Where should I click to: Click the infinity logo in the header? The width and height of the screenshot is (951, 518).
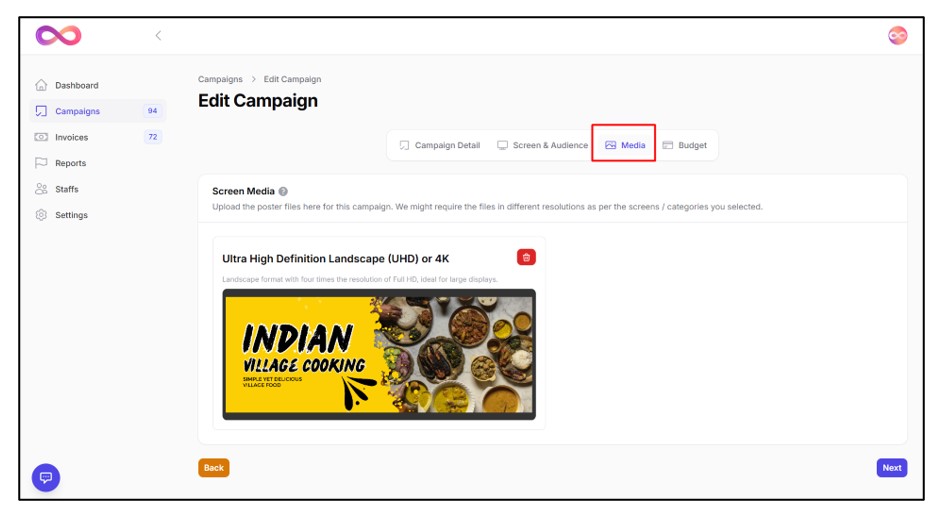click(58, 36)
